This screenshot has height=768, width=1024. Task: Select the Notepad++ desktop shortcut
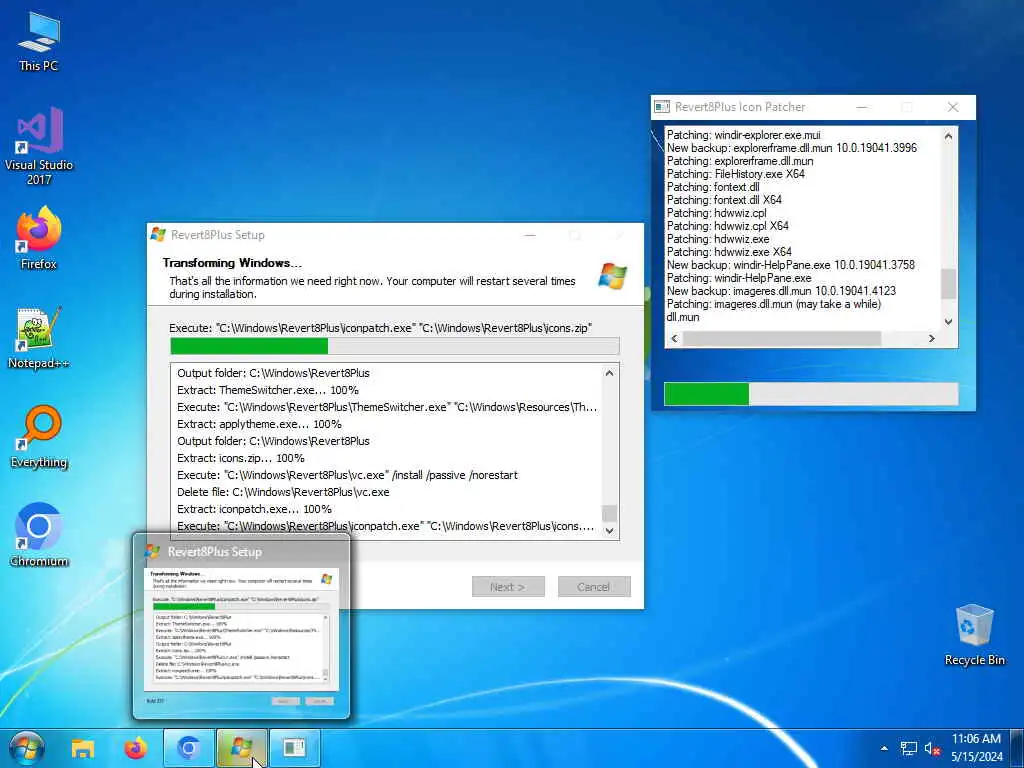(x=39, y=338)
